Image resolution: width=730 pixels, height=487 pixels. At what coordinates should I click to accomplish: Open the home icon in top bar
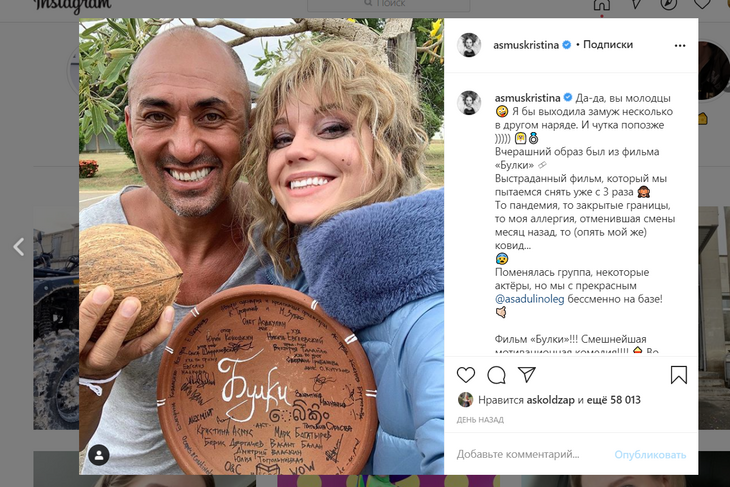pos(602,5)
